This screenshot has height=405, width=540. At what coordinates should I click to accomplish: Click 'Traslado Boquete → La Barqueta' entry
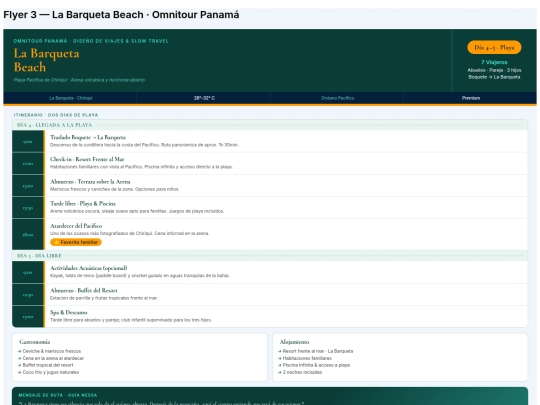(x=88, y=137)
